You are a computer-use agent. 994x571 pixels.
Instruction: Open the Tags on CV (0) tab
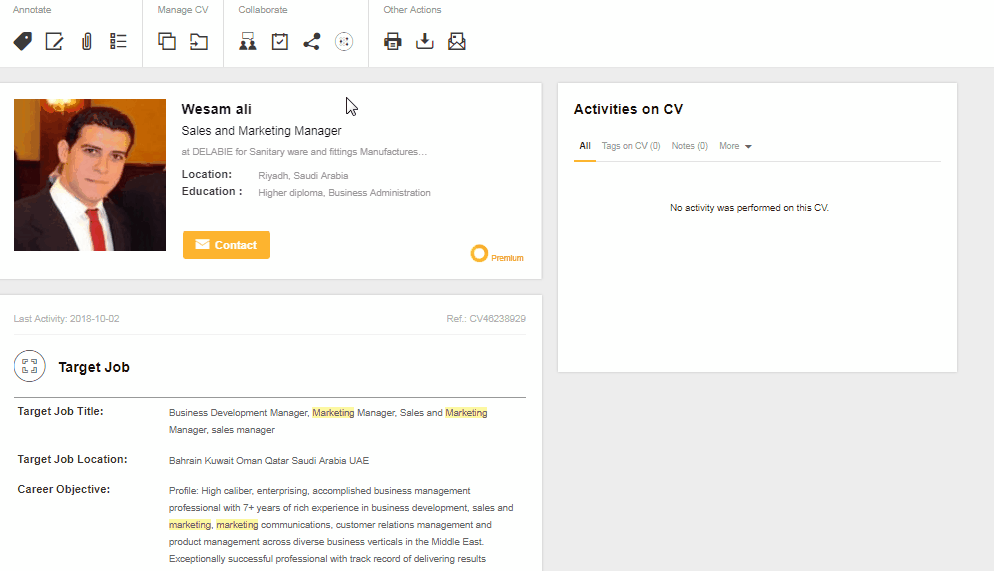coord(631,146)
